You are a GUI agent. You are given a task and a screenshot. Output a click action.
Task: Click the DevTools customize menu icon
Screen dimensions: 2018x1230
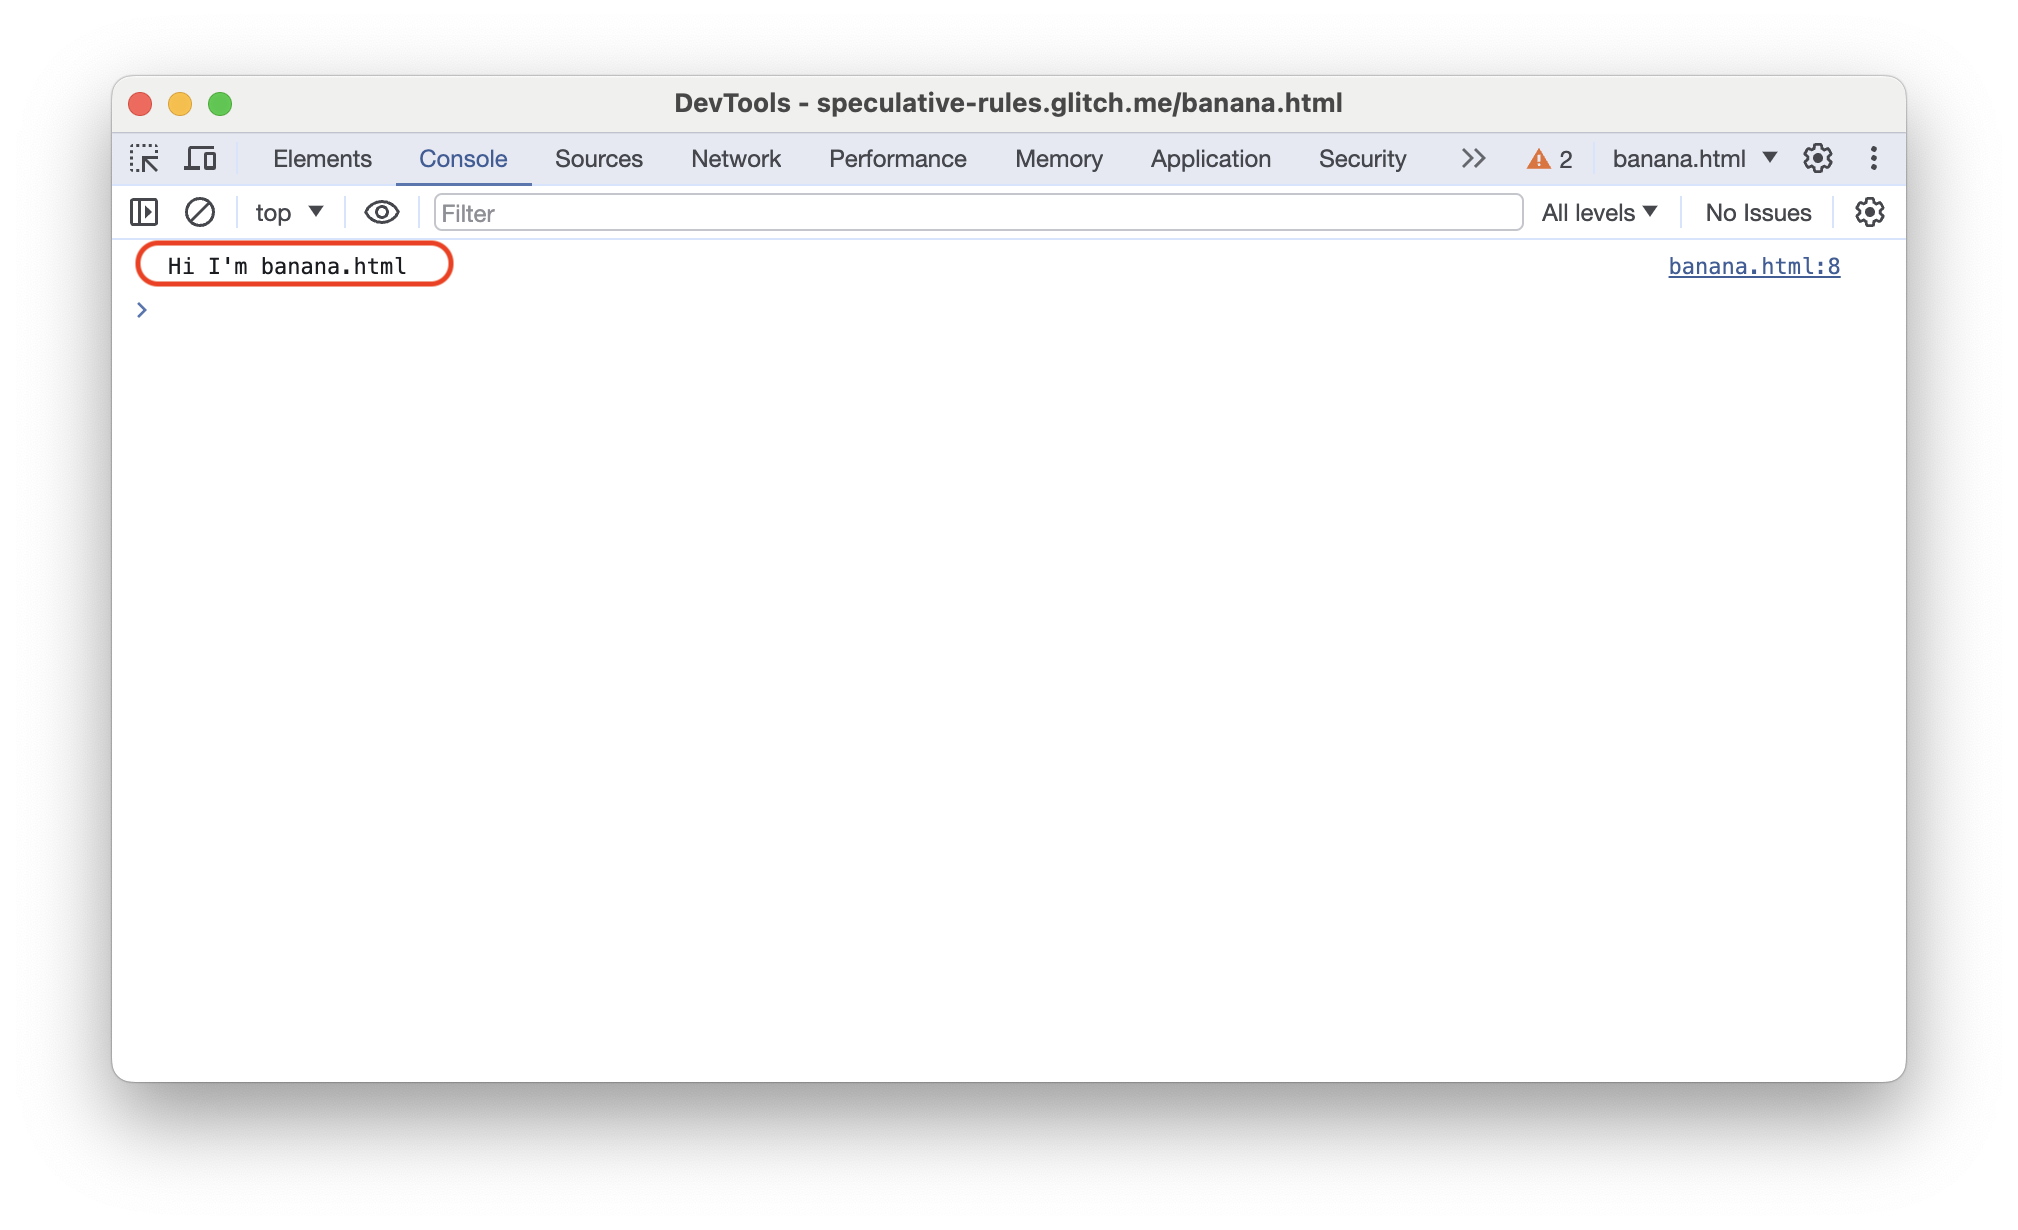click(1871, 159)
